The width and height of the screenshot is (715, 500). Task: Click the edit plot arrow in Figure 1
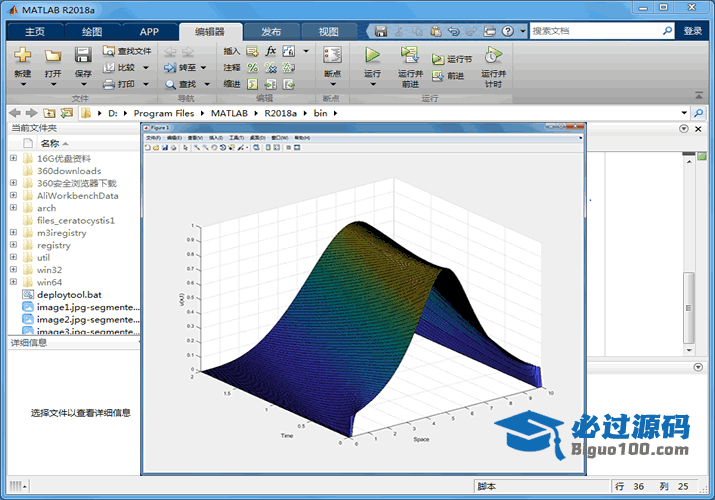coord(185,147)
